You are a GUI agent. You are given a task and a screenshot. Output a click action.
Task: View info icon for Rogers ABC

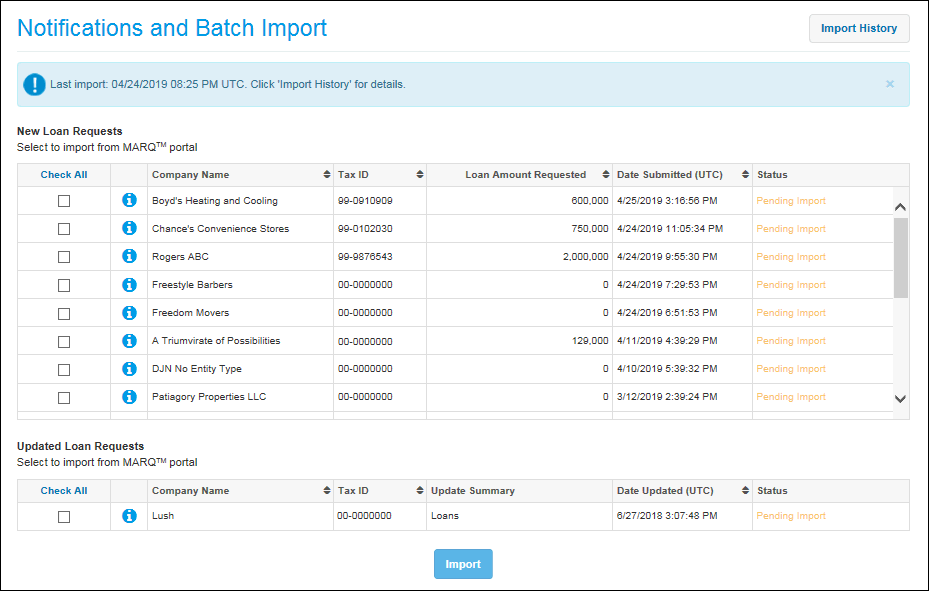(x=129, y=256)
